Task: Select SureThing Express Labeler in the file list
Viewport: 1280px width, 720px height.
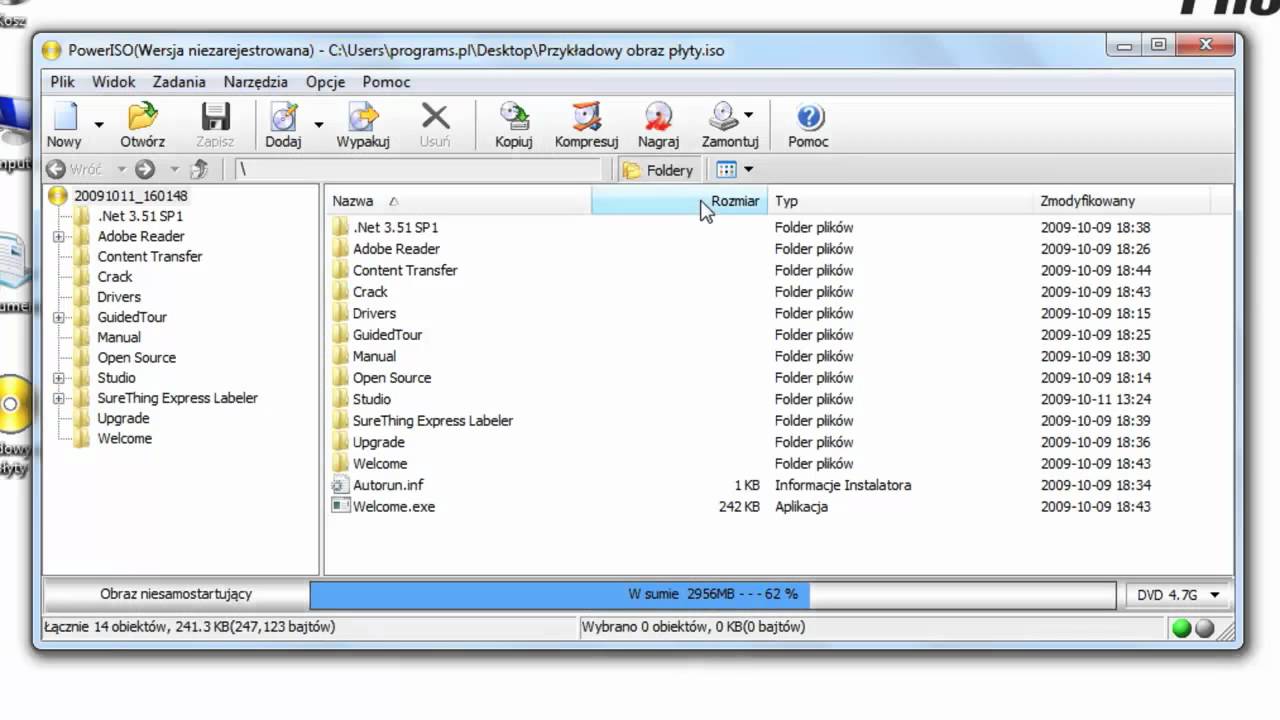Action: [433, 421]
